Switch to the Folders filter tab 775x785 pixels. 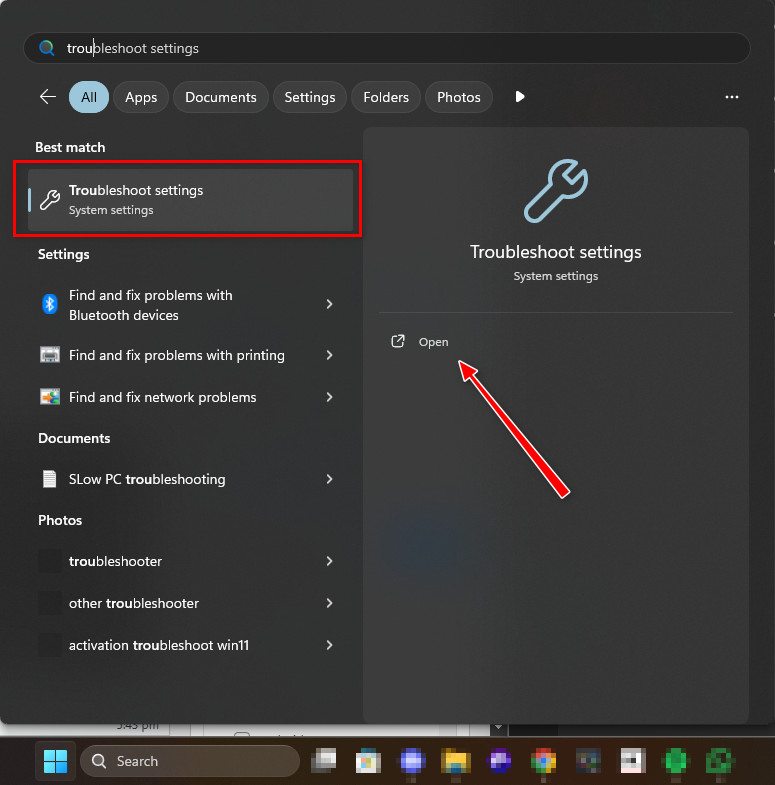coord(386,97)
